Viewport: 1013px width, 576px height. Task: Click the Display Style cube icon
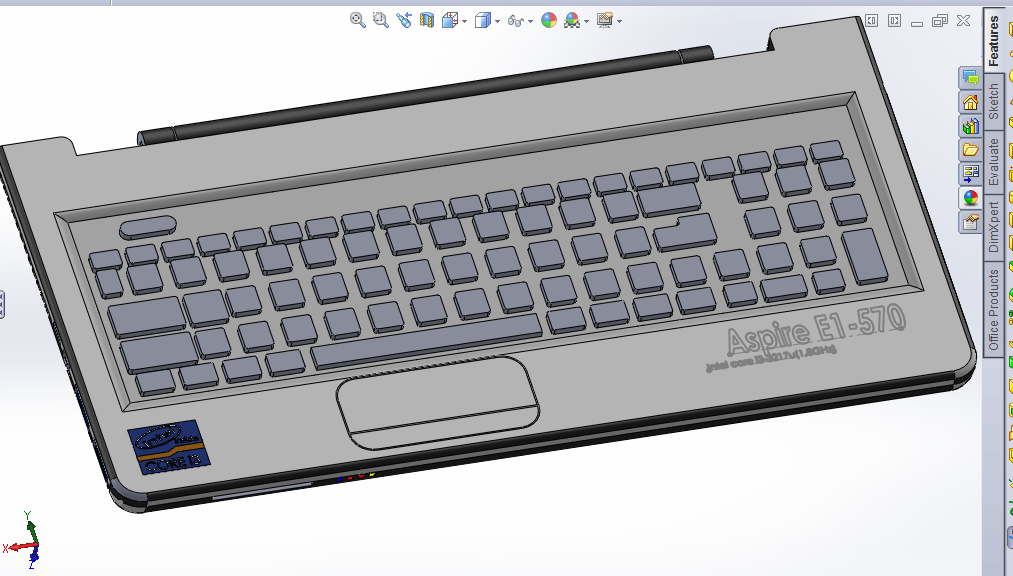(483, 21)
